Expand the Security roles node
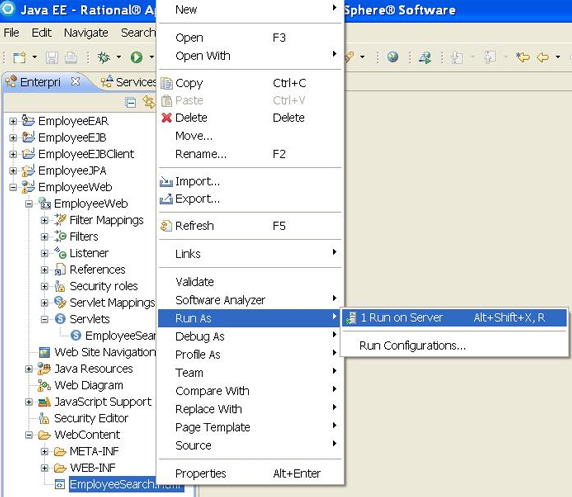Viewport: 572px width, 497px height. coord(45,286)
